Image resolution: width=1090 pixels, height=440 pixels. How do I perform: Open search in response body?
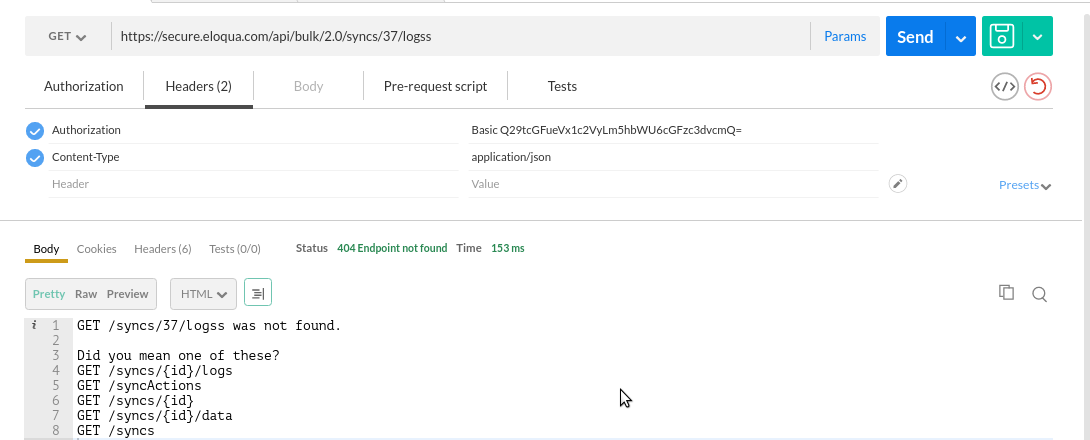tap(1039, 294)
